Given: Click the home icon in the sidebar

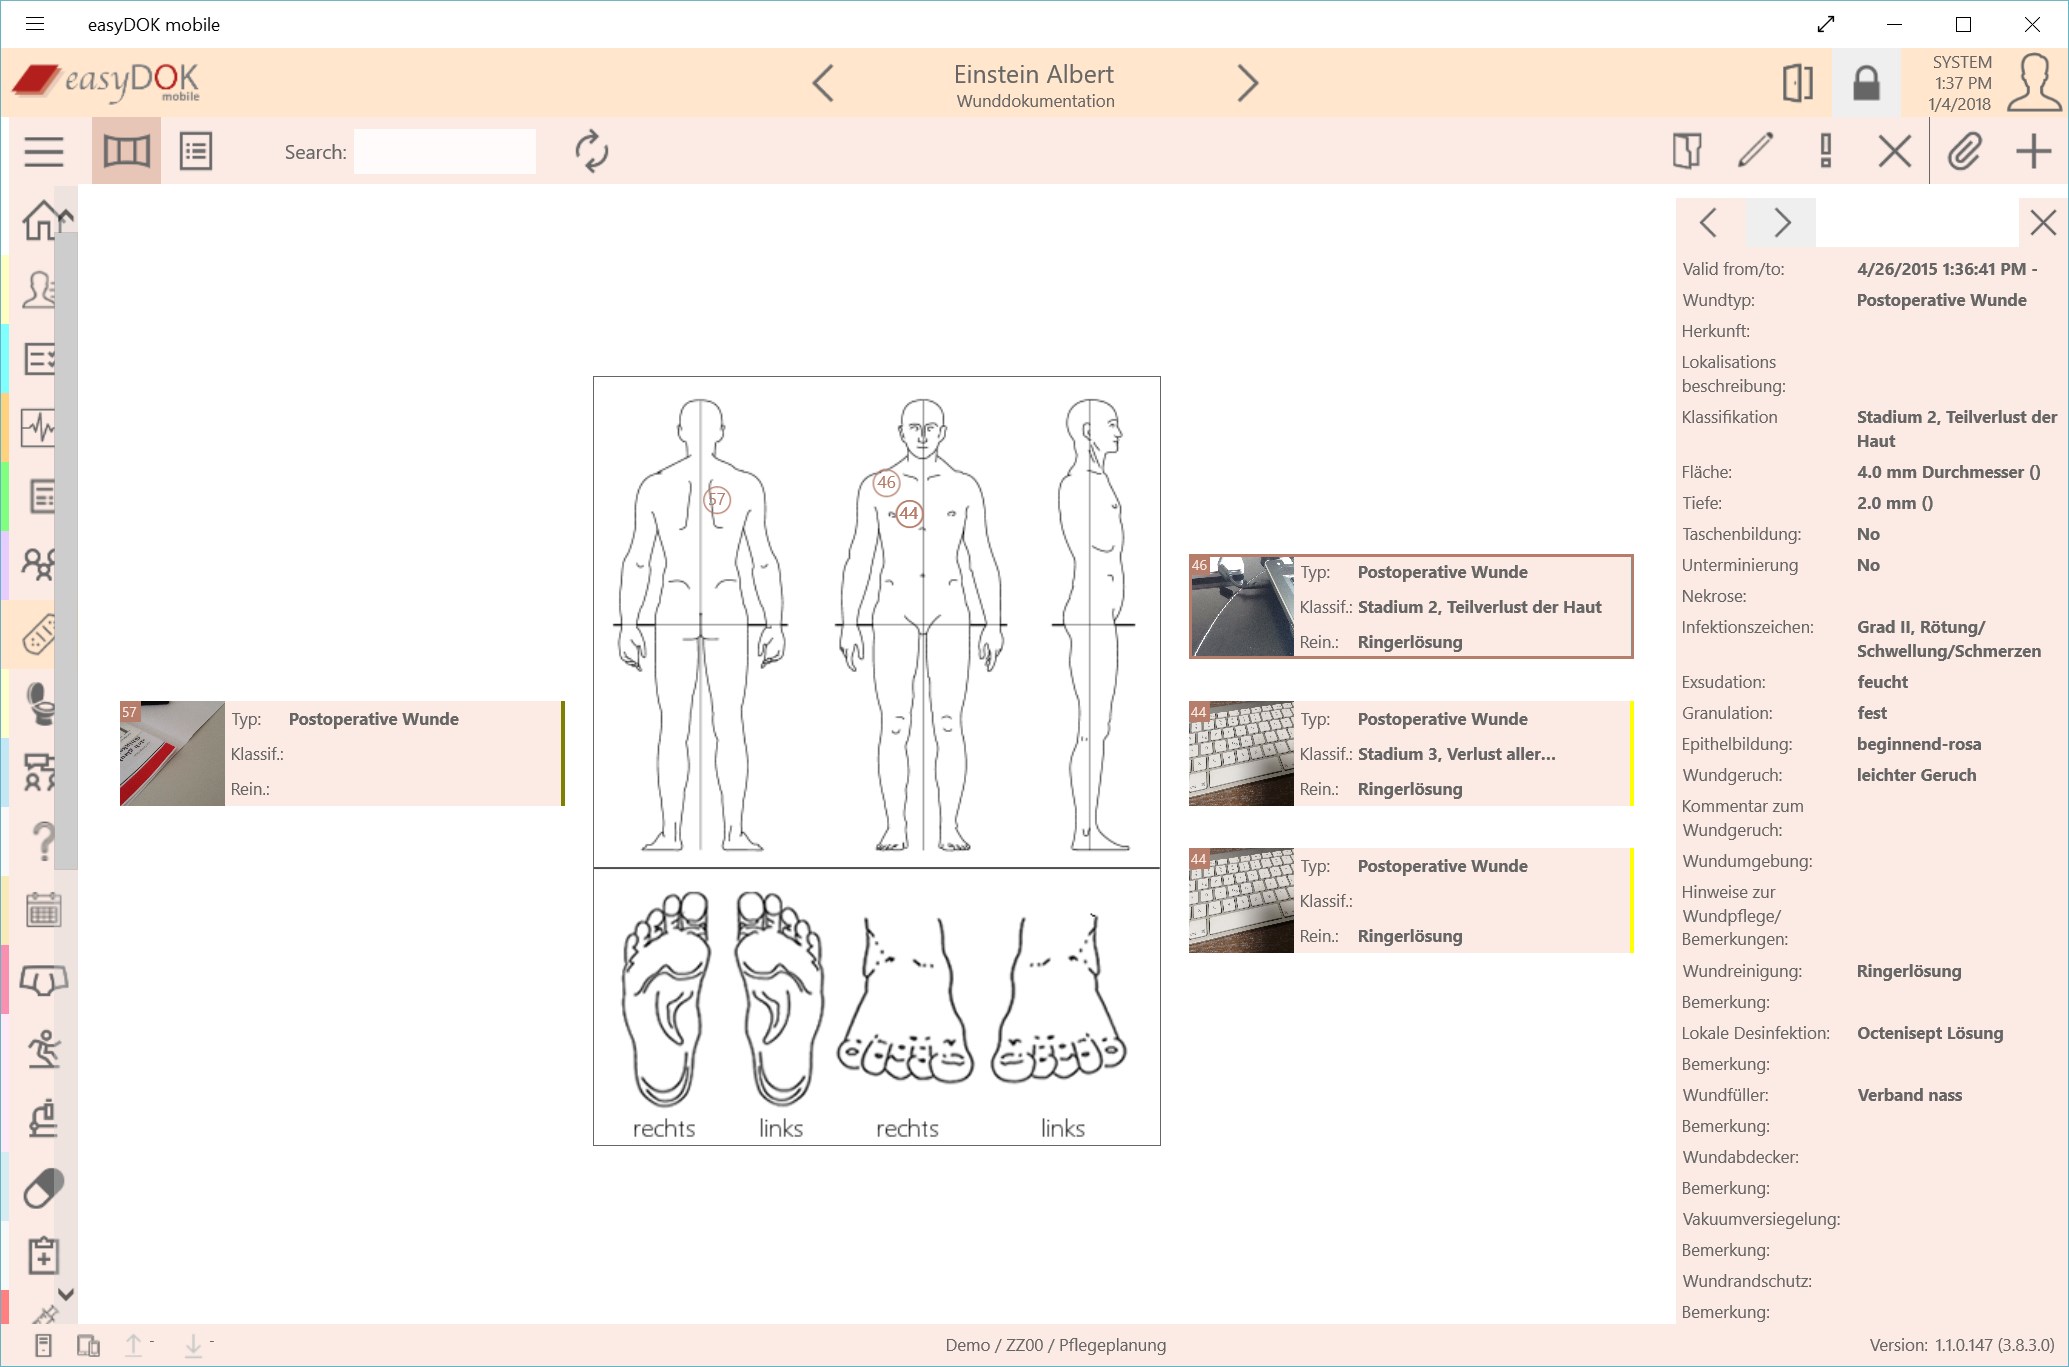Looking at the screenshot, I should click(37, 219).
